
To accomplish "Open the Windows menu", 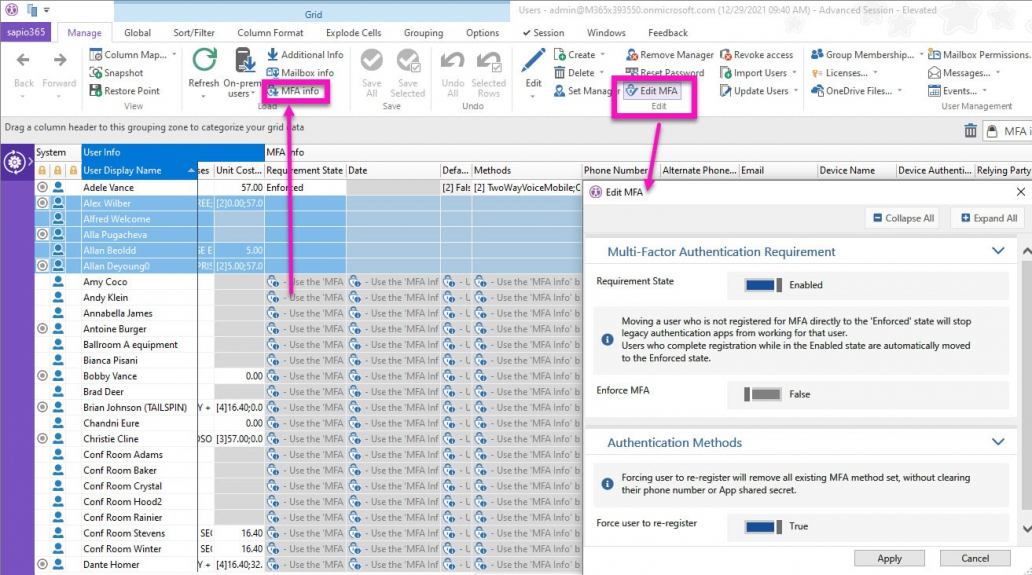I will pyautogui.click(x=606, y=33).
